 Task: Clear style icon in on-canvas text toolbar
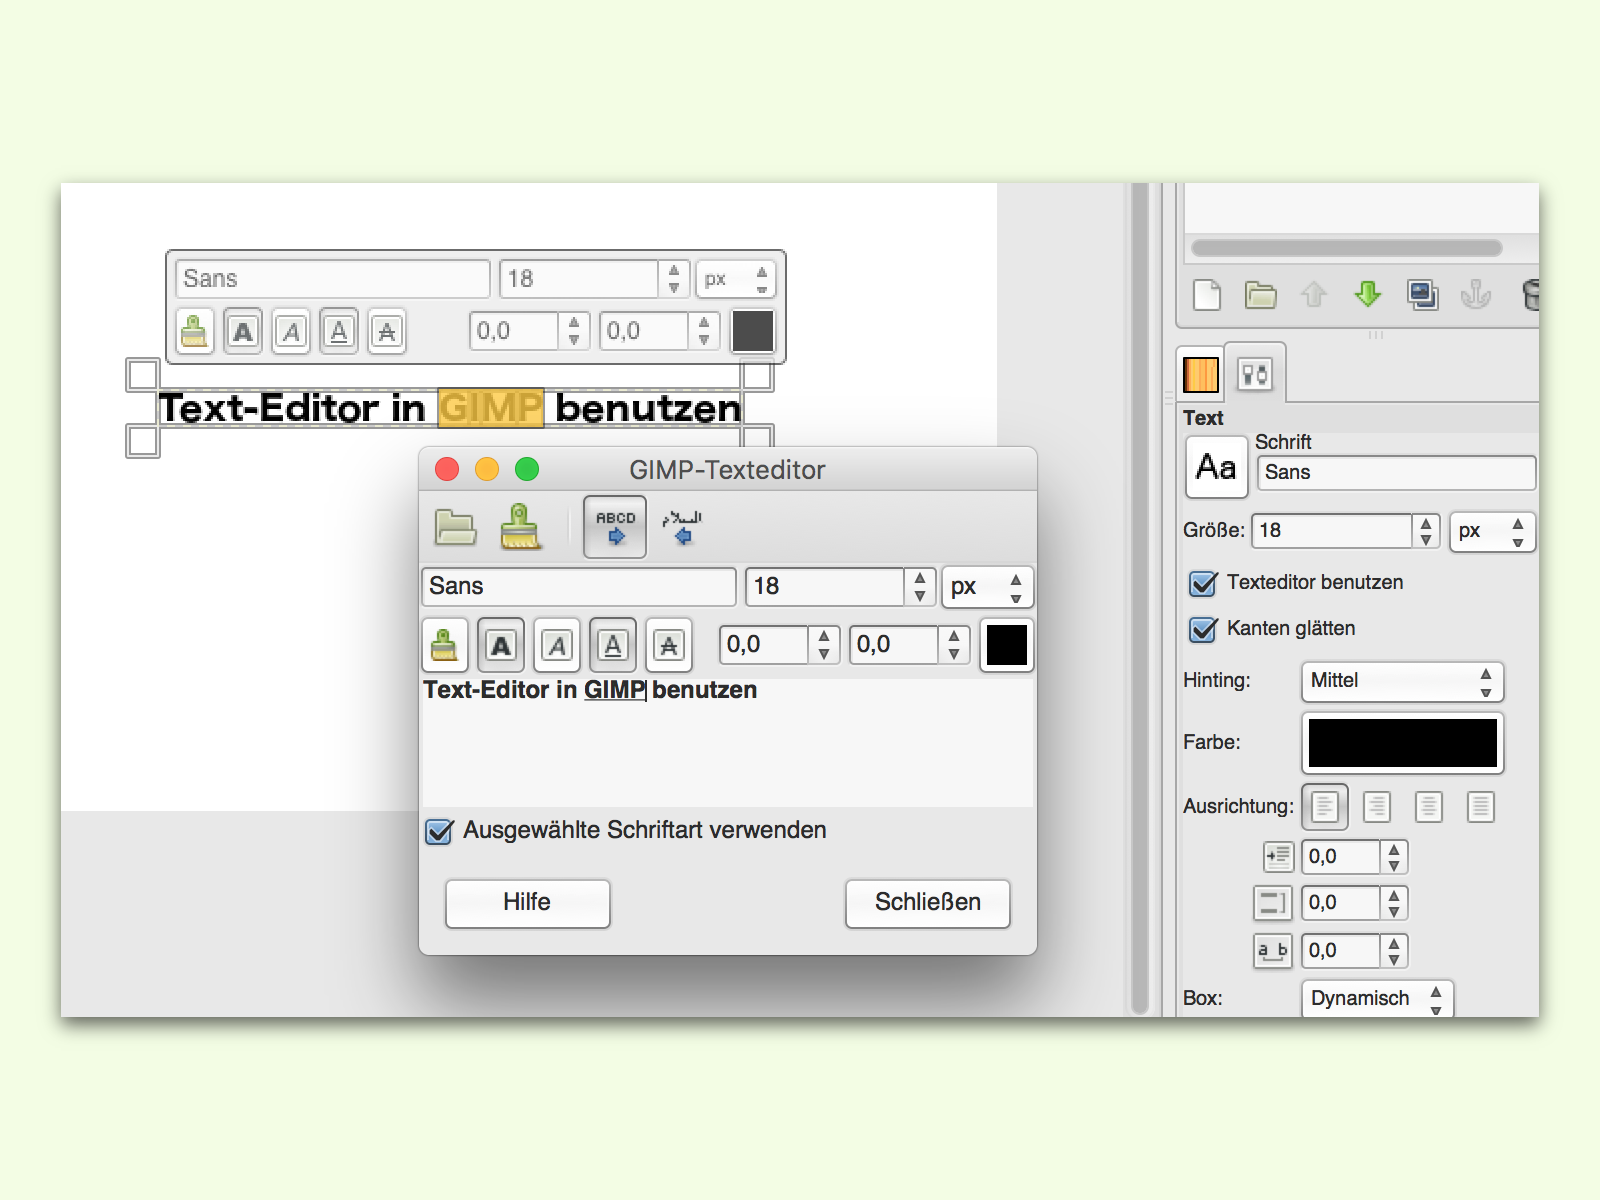click(195, 331)
